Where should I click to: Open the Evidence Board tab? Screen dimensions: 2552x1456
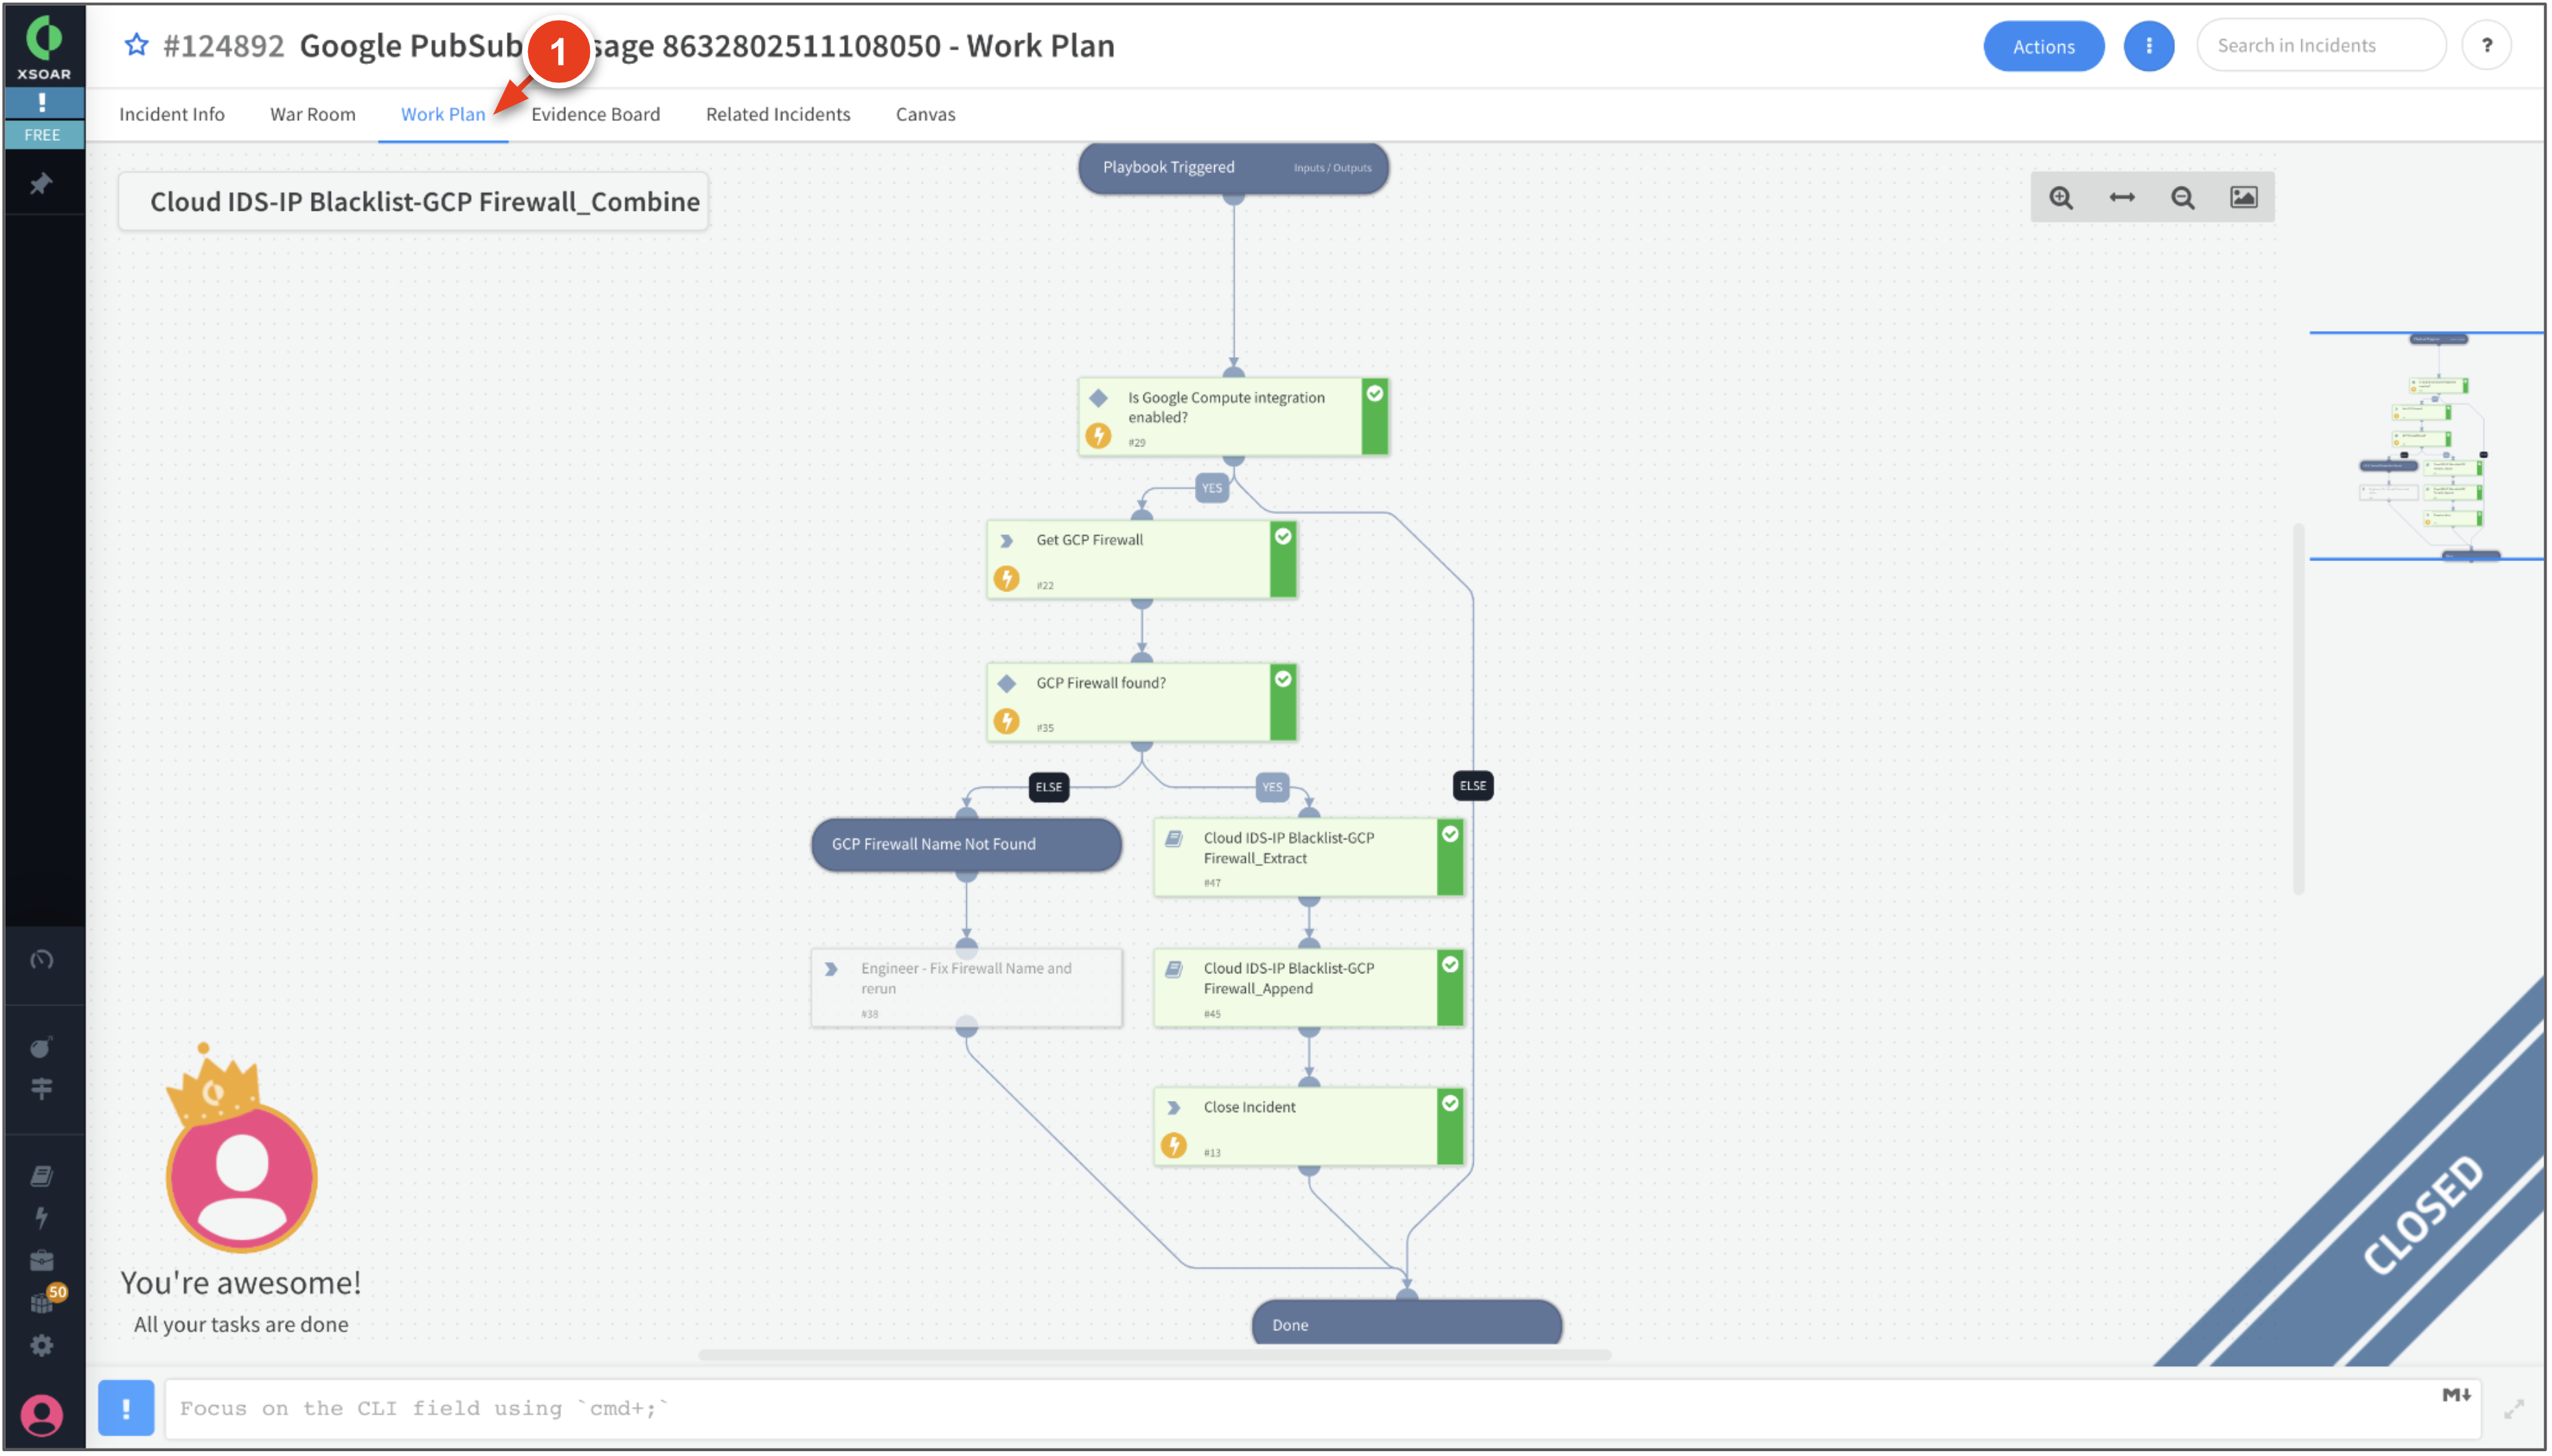(595, 114)
